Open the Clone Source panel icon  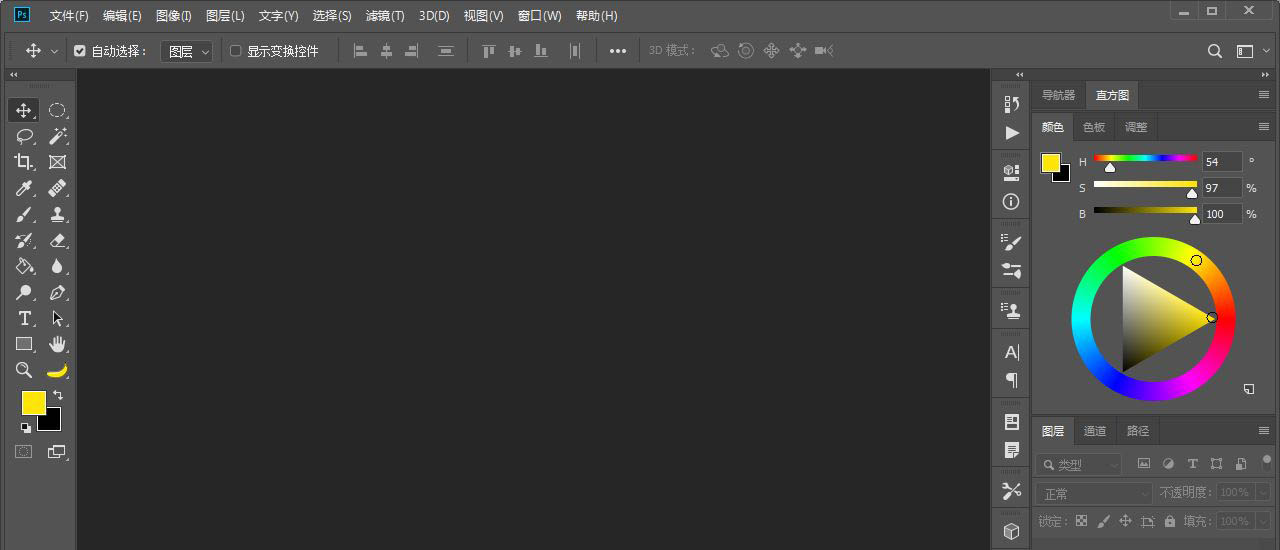click(1011, 310)
